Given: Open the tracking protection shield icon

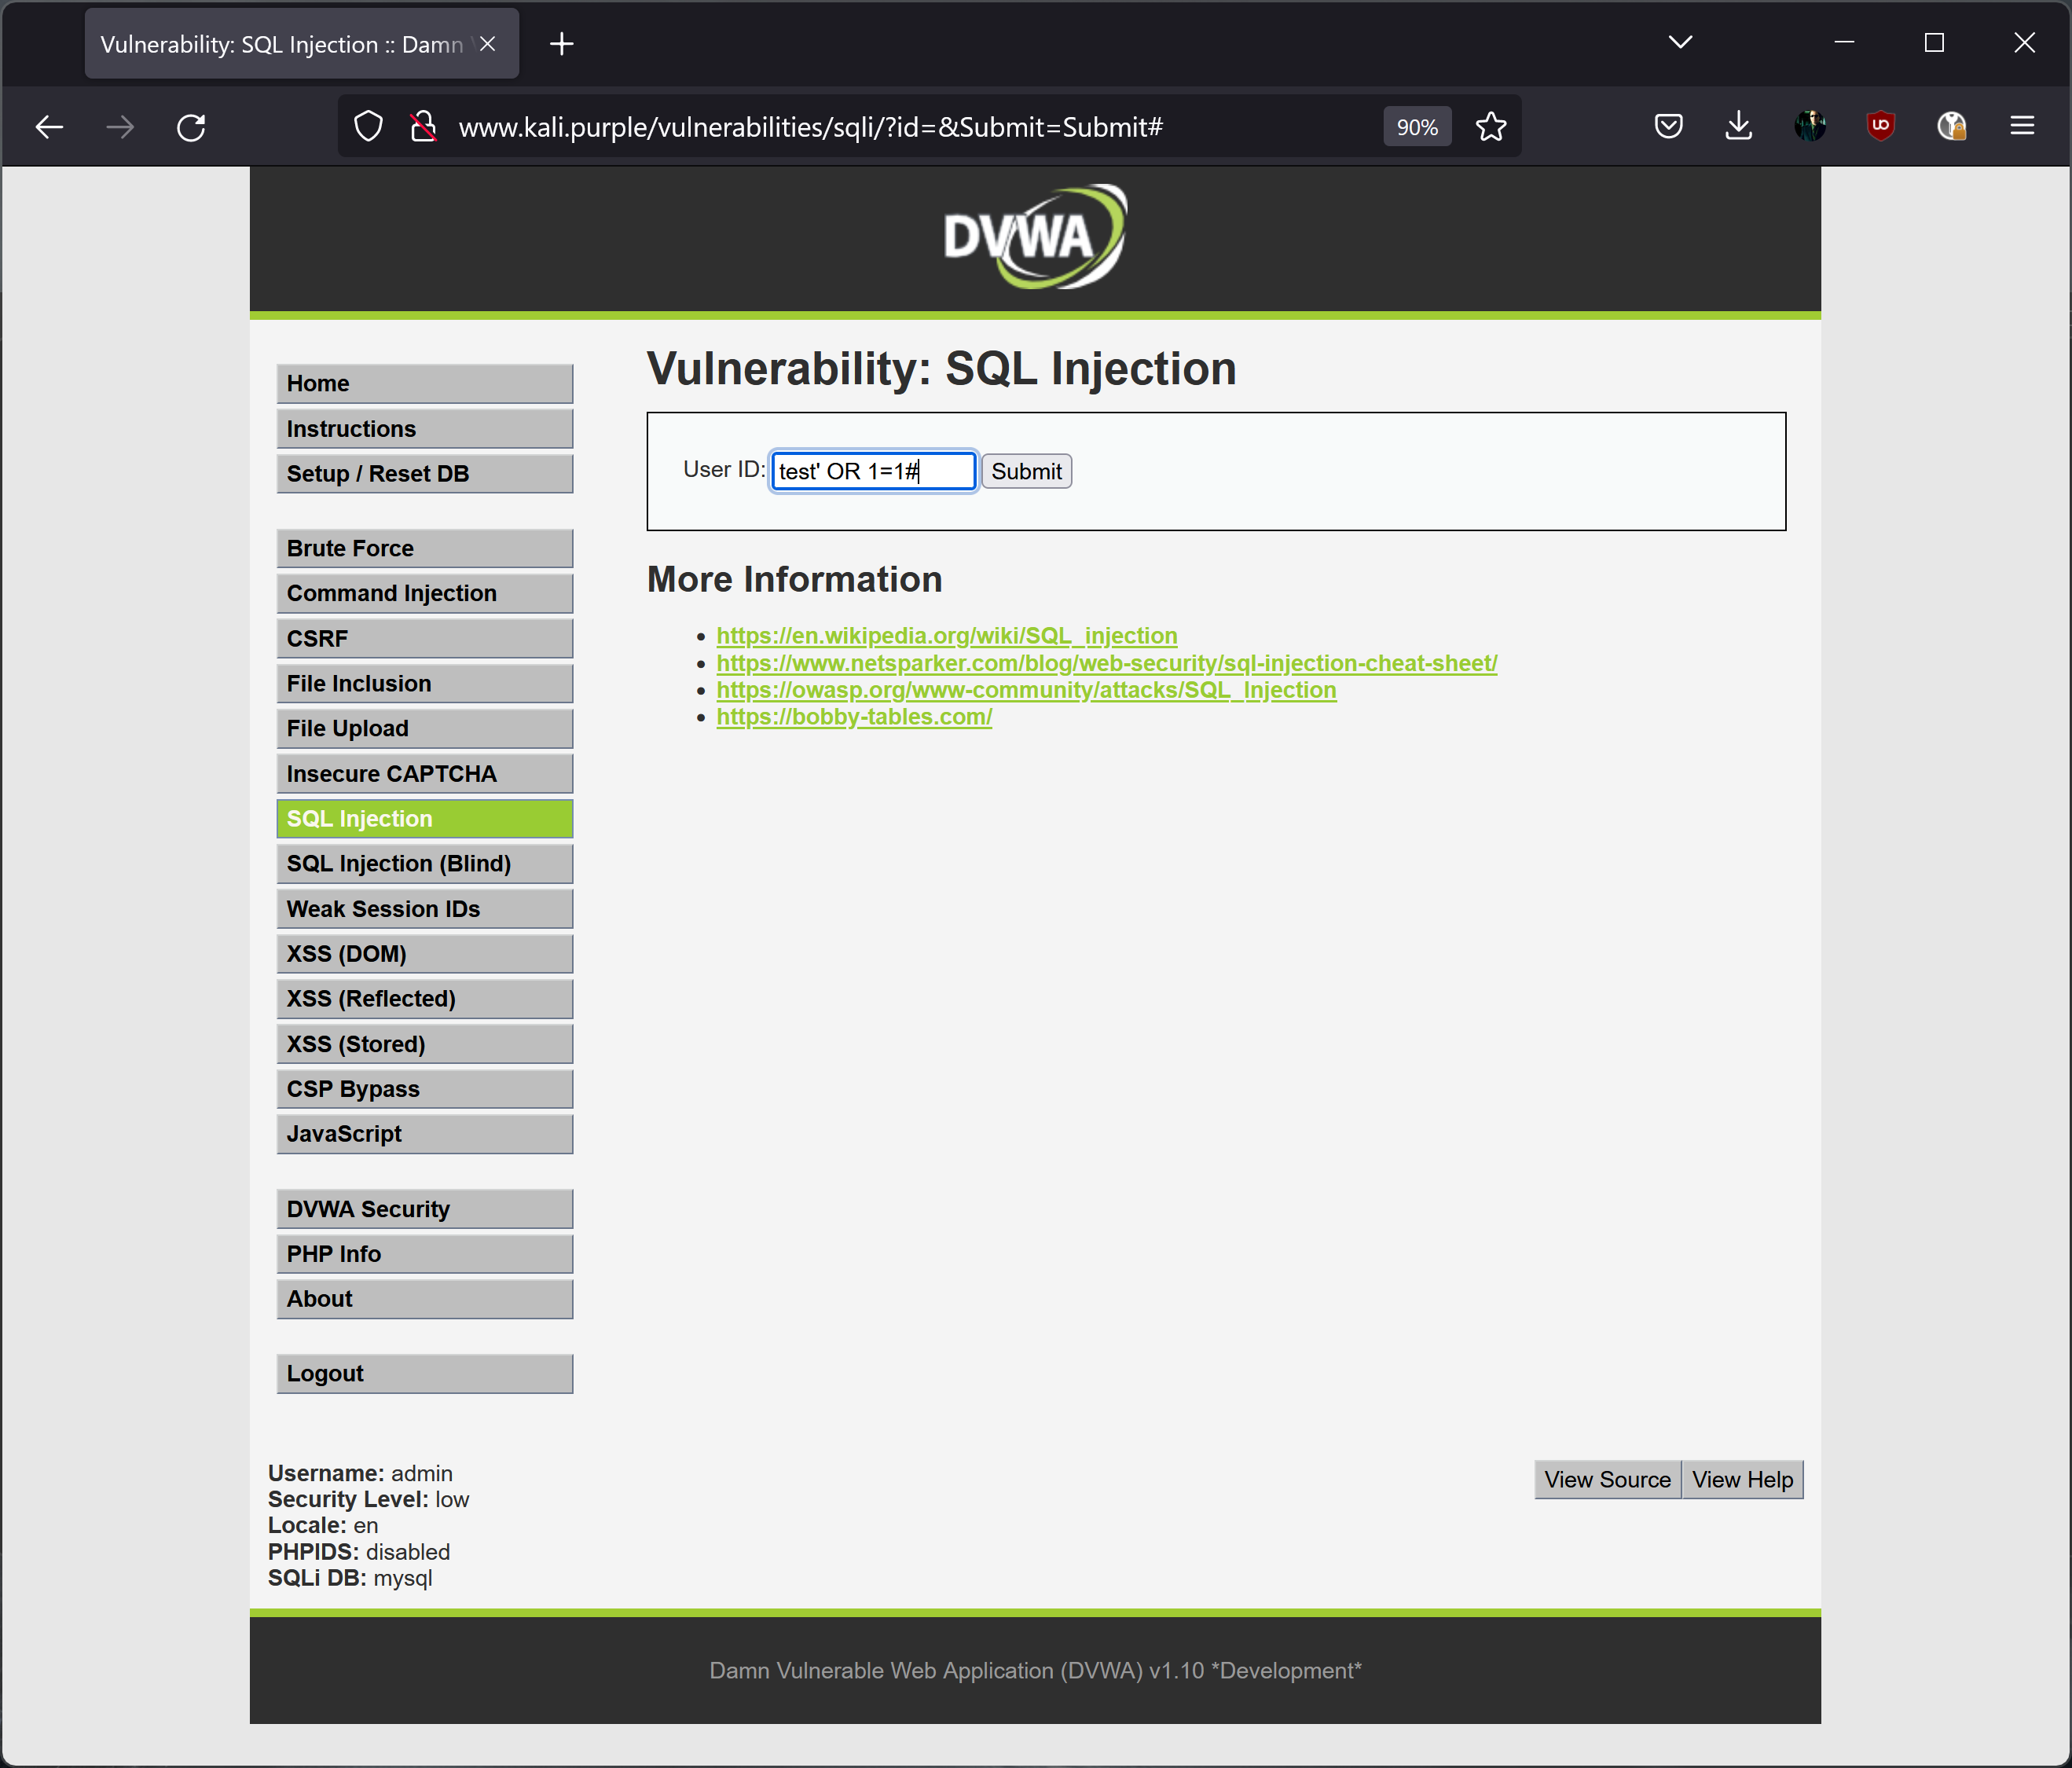Looking at the screenshot, I should (368, 127).
